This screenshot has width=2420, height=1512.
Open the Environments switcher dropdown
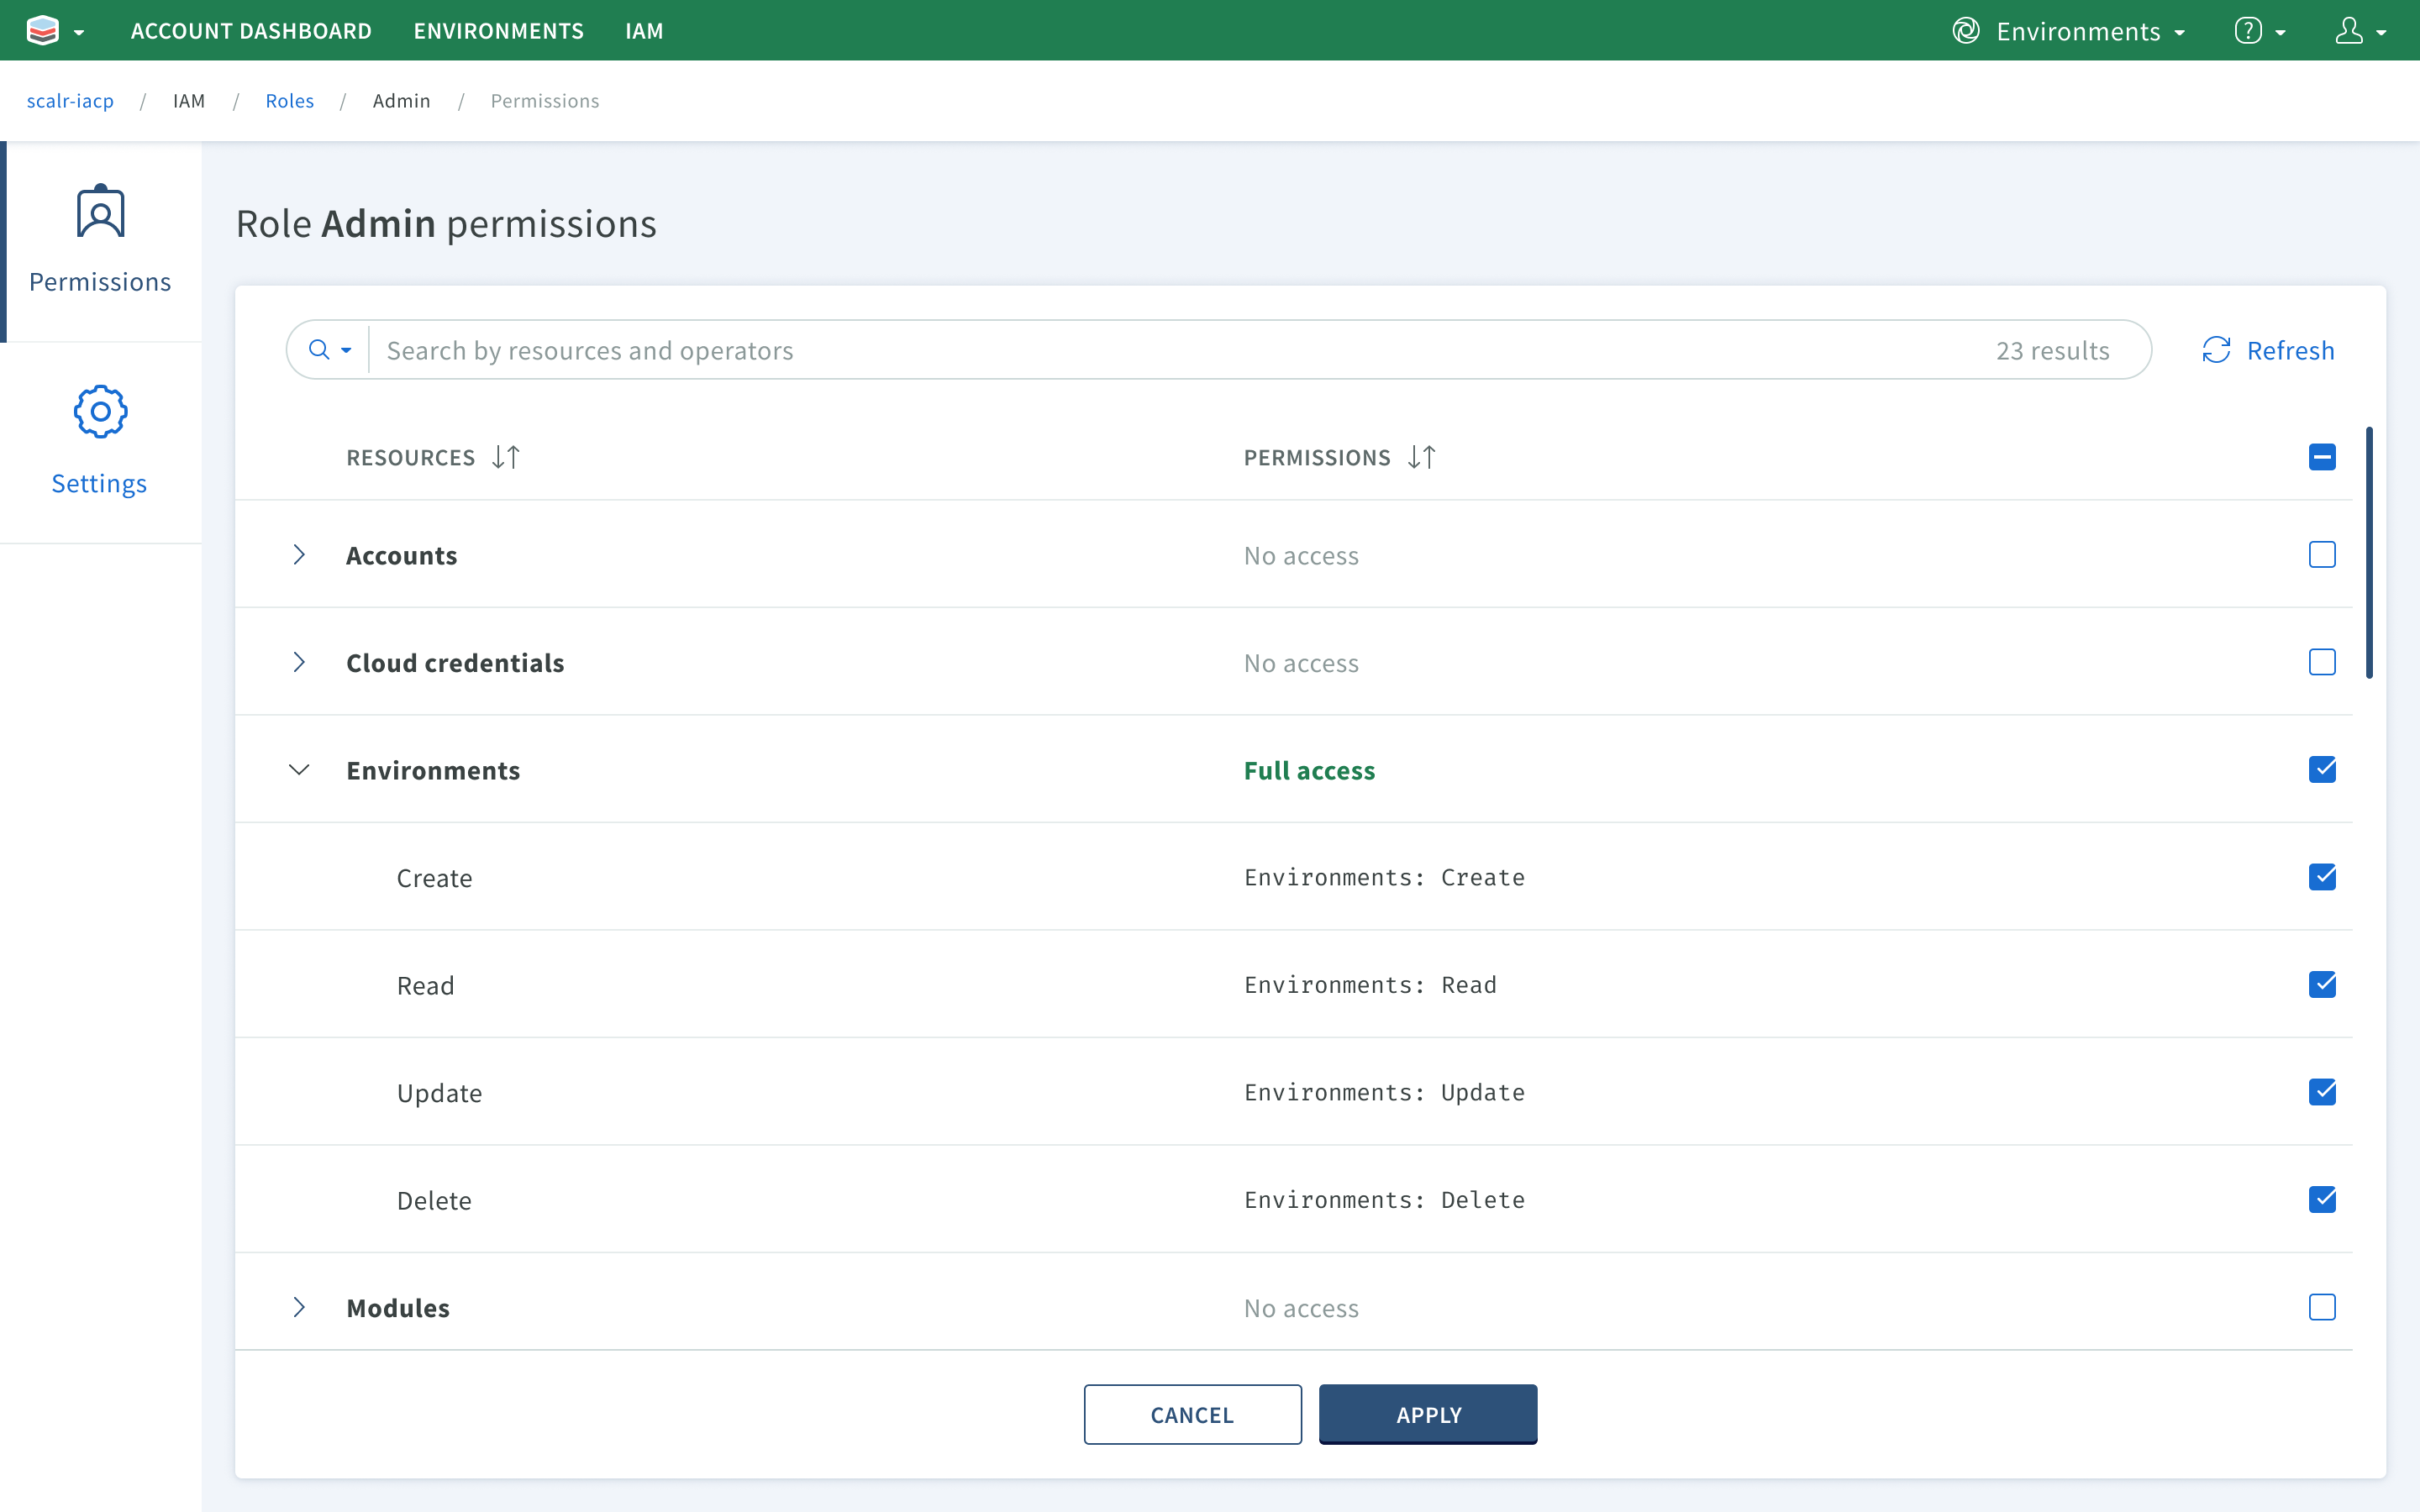2070,30
